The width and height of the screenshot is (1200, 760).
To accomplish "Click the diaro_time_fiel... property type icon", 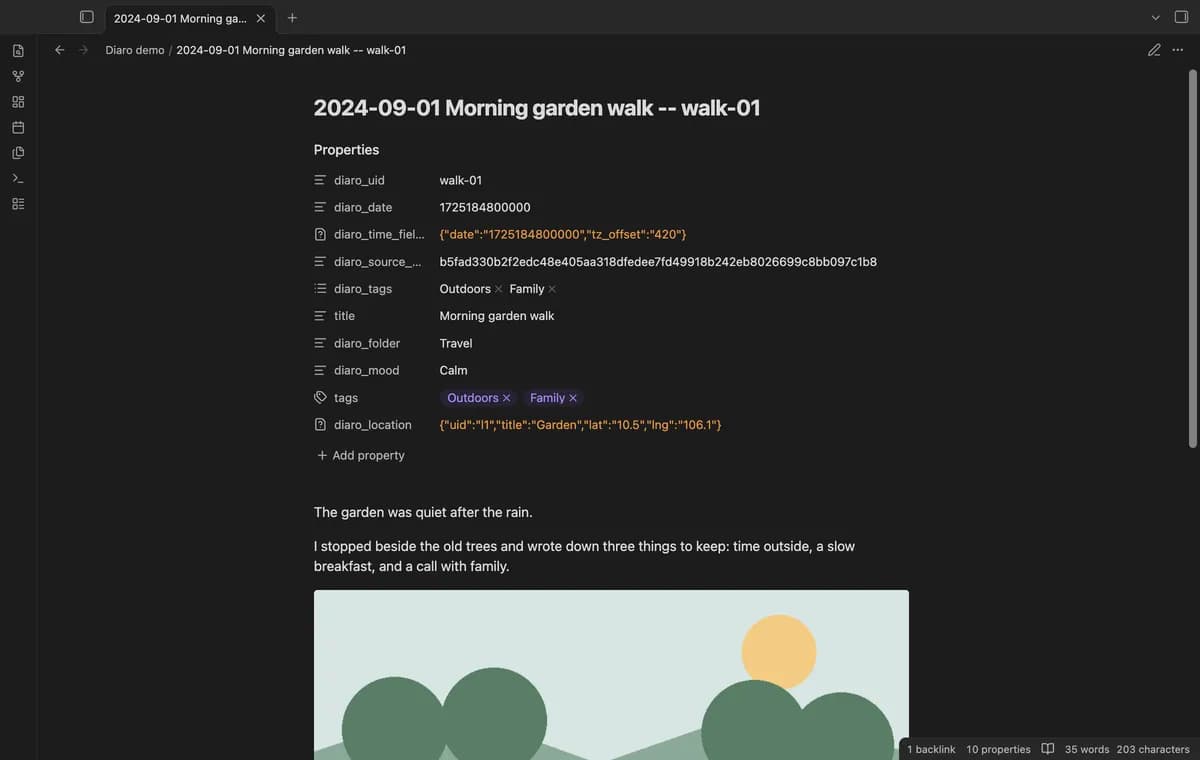I will click(x=320, y=235).
